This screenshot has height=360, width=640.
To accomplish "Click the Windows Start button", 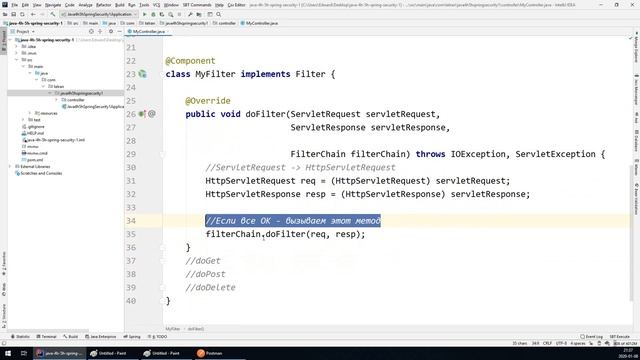I will point(8,353).
